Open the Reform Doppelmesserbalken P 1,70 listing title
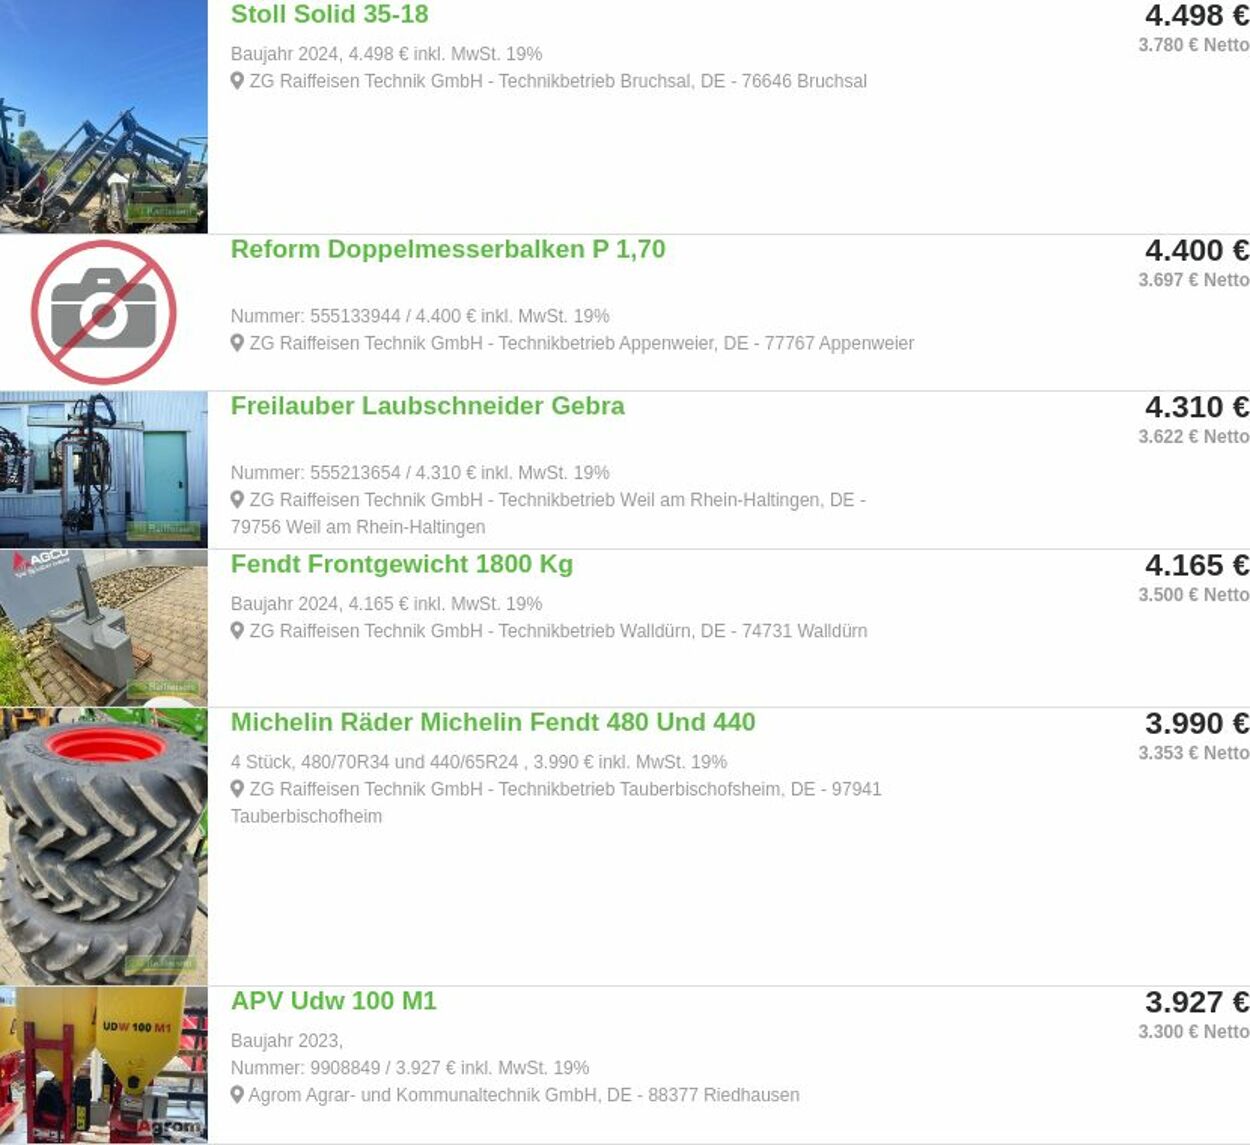The height and width of the screenshot is (1145, 1250). 447,249
